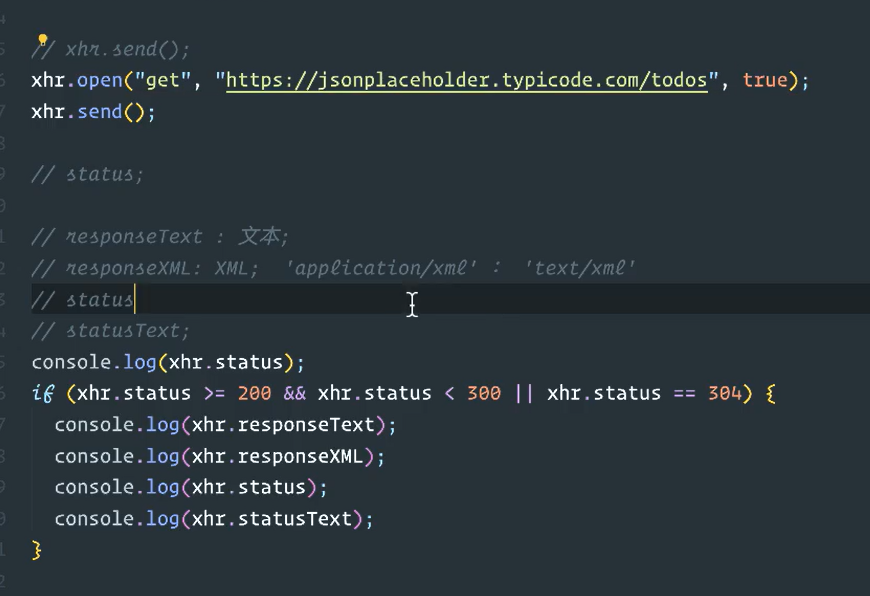870x596 pixels.
Task: Click the number 304 in the condition
Action: click(725, 393)
